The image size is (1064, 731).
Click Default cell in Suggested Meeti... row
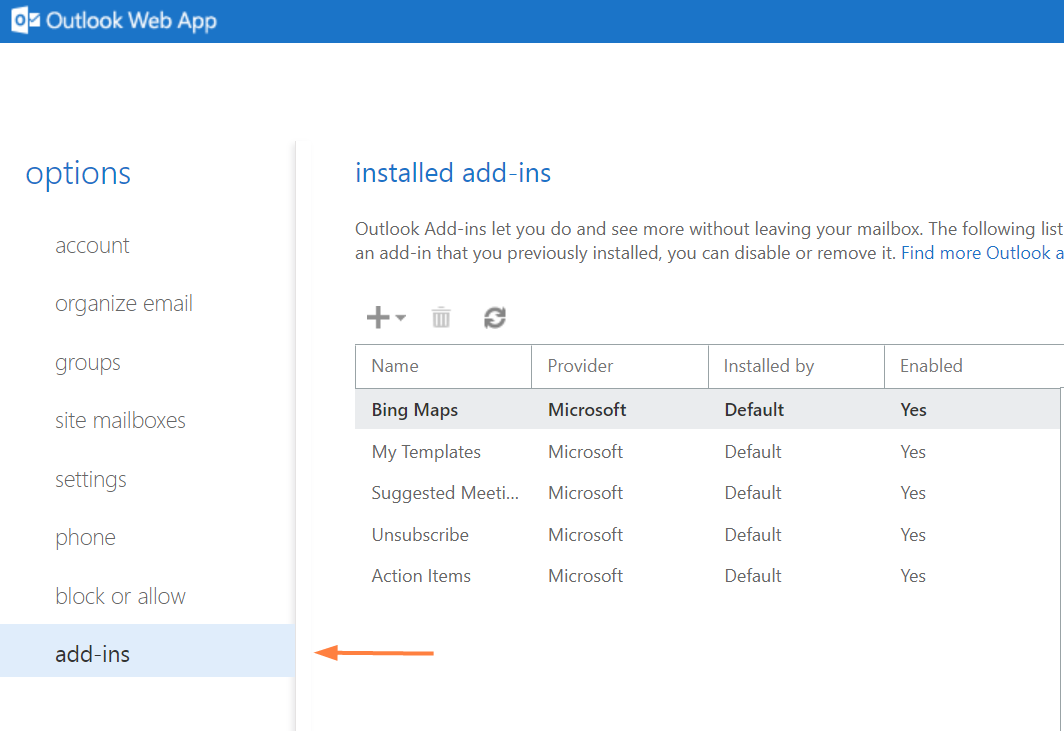click(753, 493)
